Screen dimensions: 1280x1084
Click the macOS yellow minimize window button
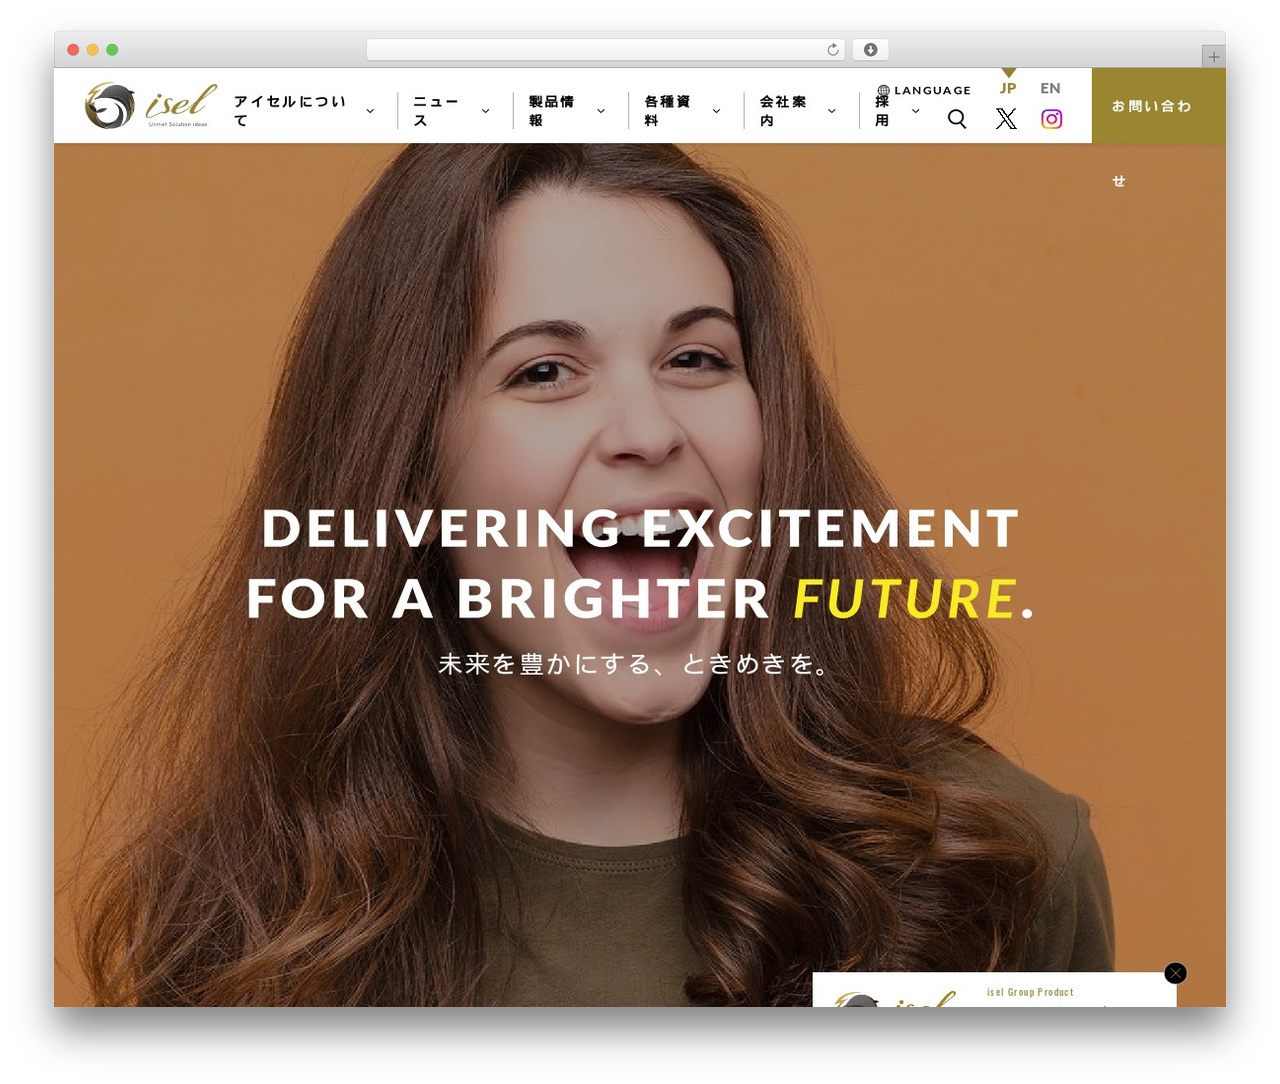coord(93,50)
